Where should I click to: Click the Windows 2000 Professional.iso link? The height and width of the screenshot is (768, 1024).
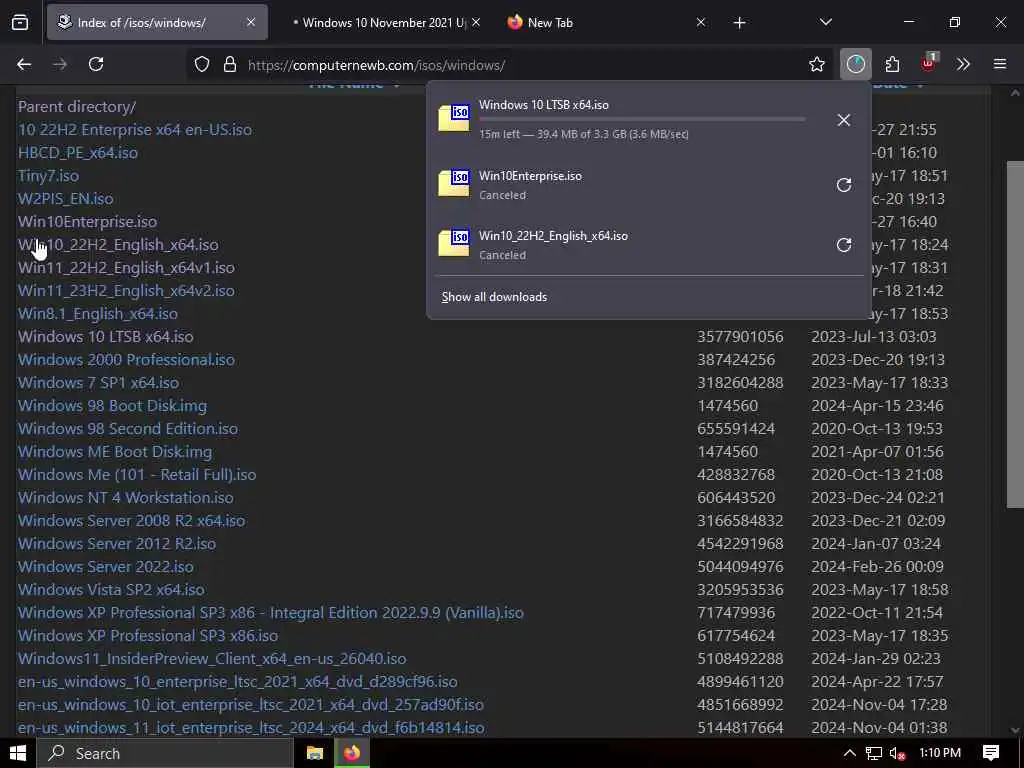(x=126, y=359)
